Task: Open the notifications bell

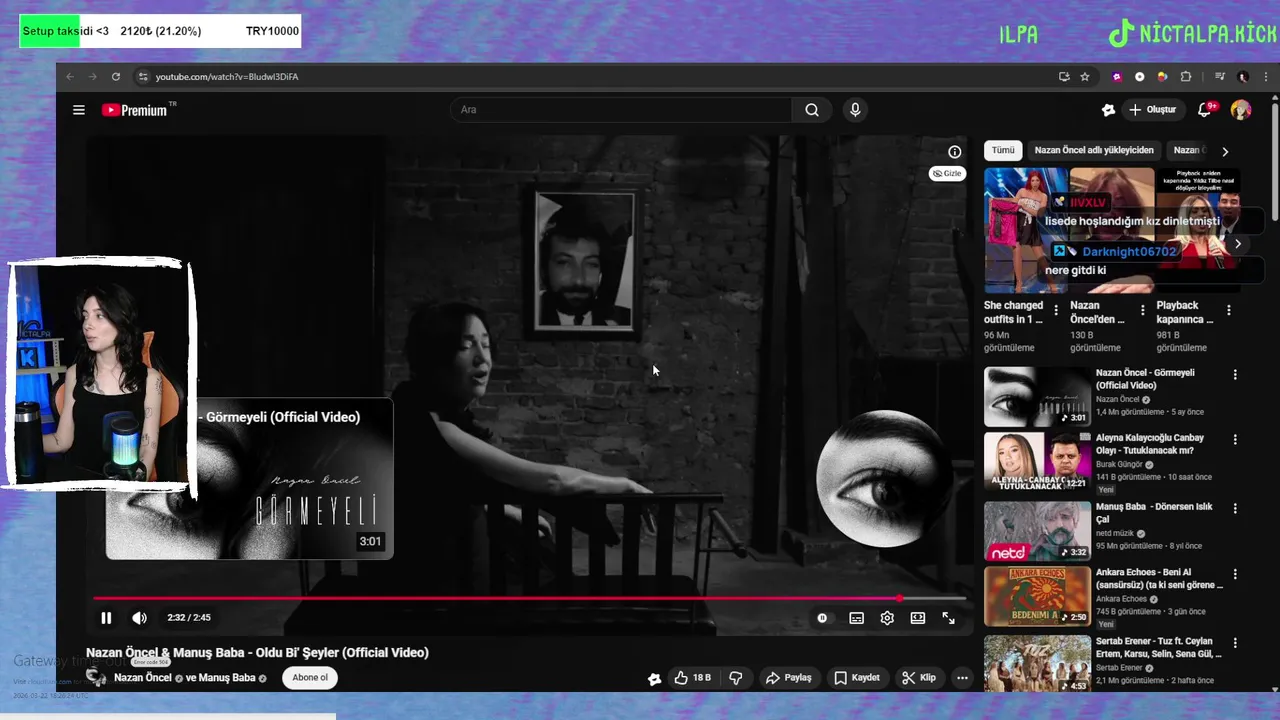Action: [1205, 110]
